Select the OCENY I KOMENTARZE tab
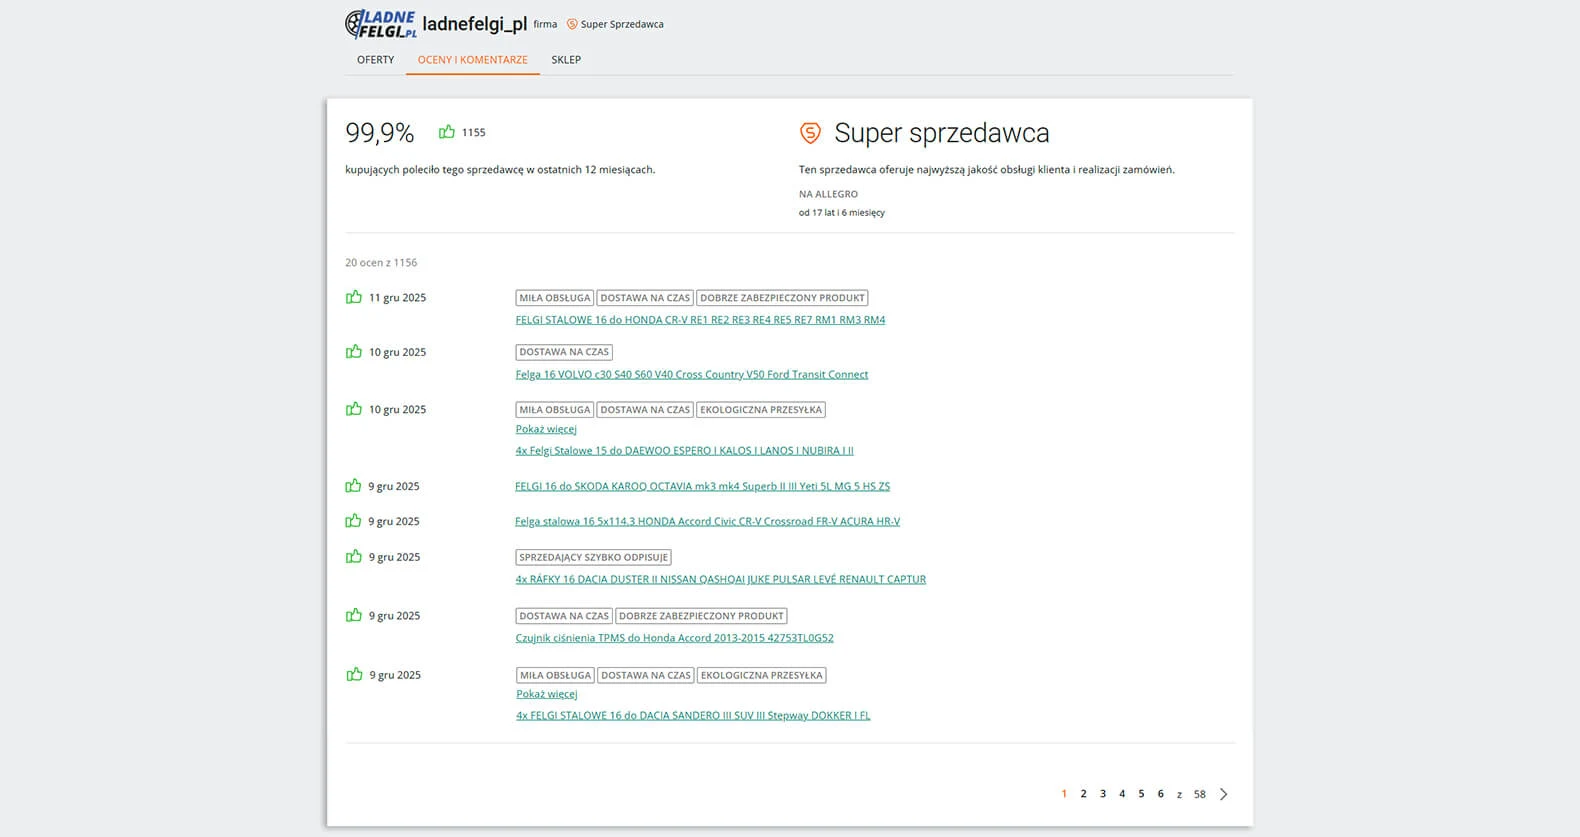The height and width of the screenshot is (837, 1580). tap(473, 60)
